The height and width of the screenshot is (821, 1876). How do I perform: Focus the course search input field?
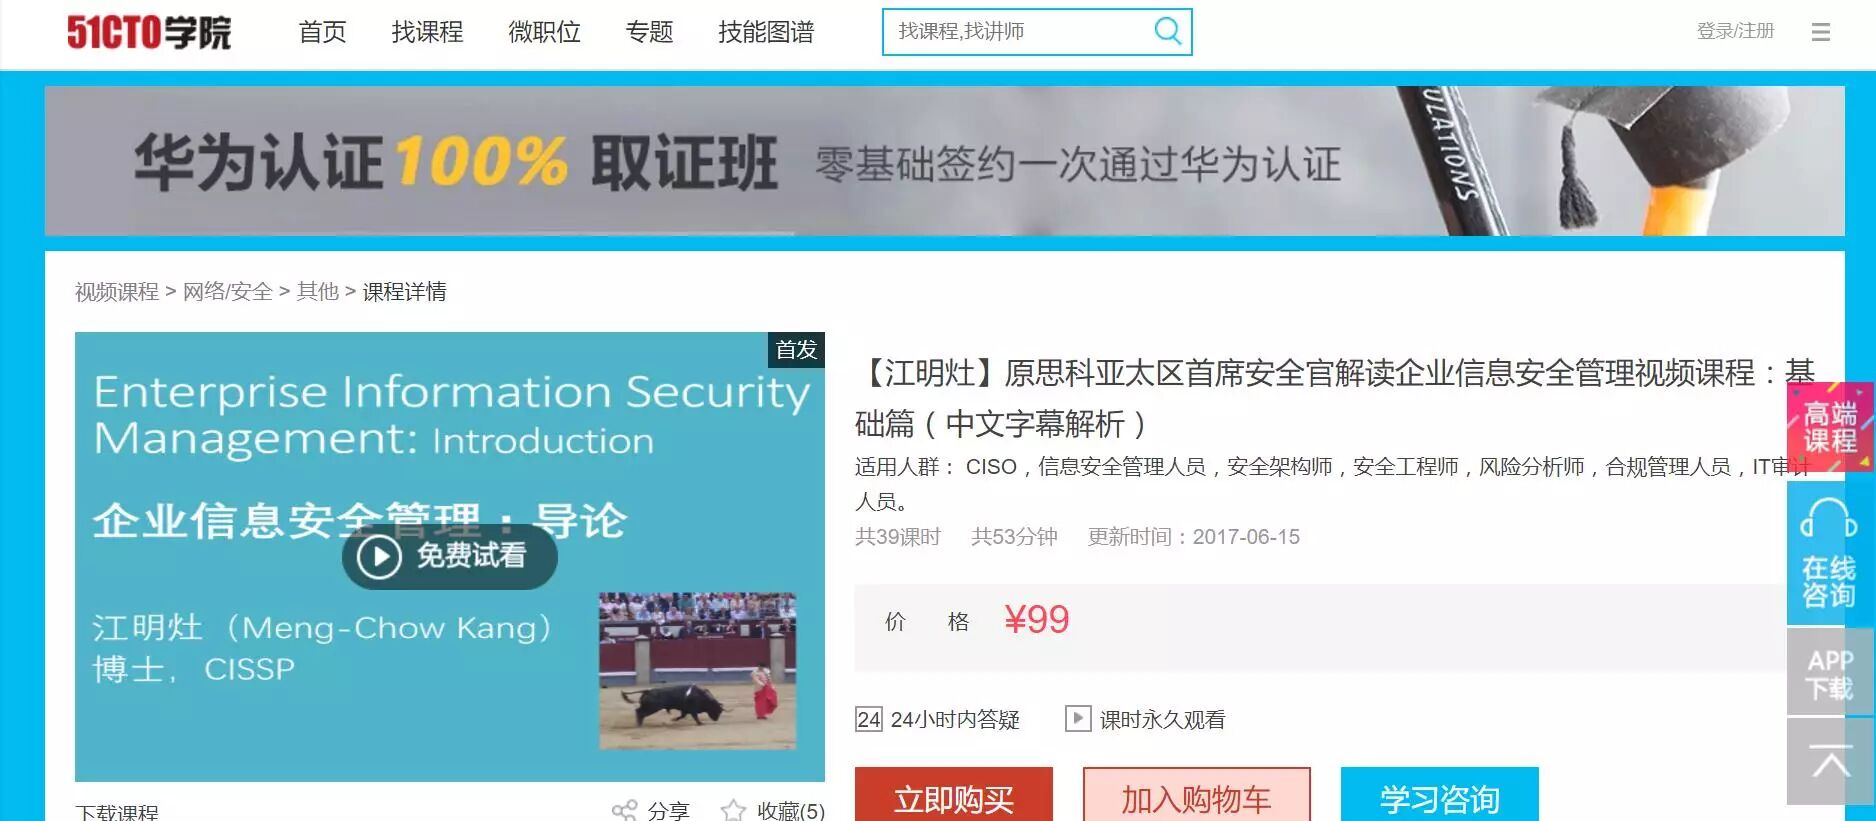pos(1020,31)
